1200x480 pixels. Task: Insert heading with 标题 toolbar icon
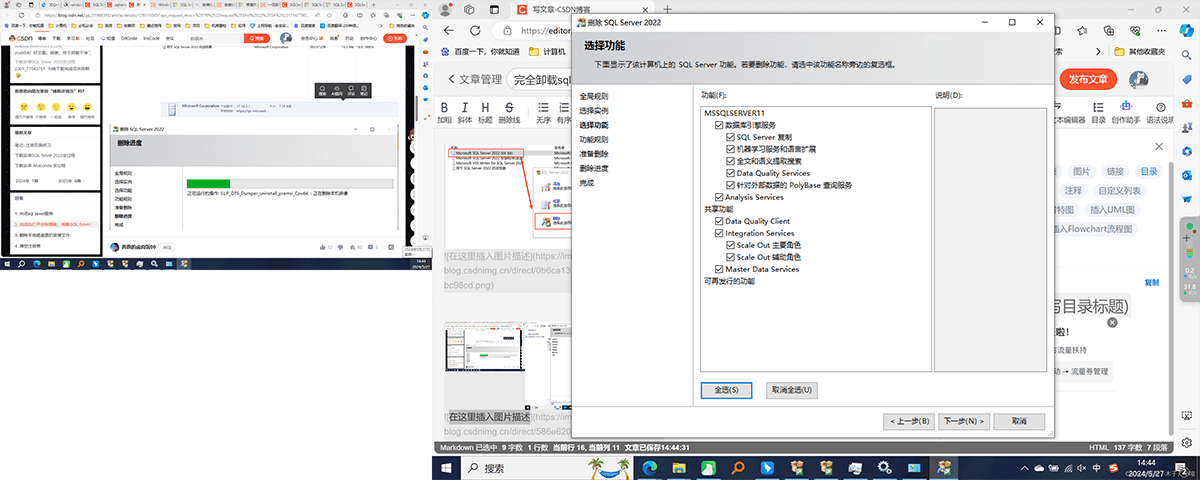coord(486,112)
